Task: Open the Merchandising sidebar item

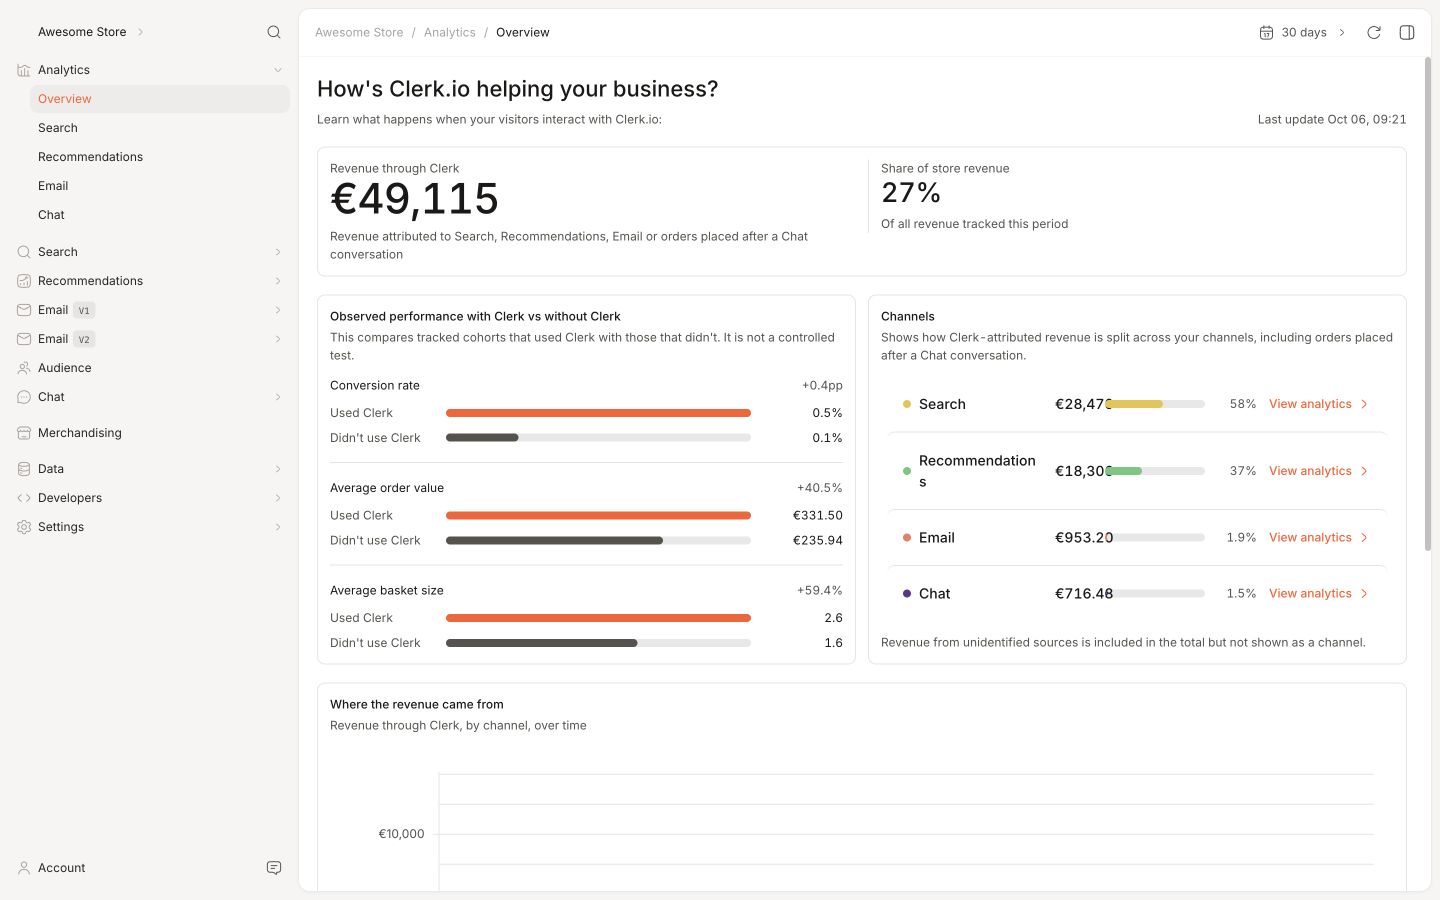Action: tap(150, 433)
